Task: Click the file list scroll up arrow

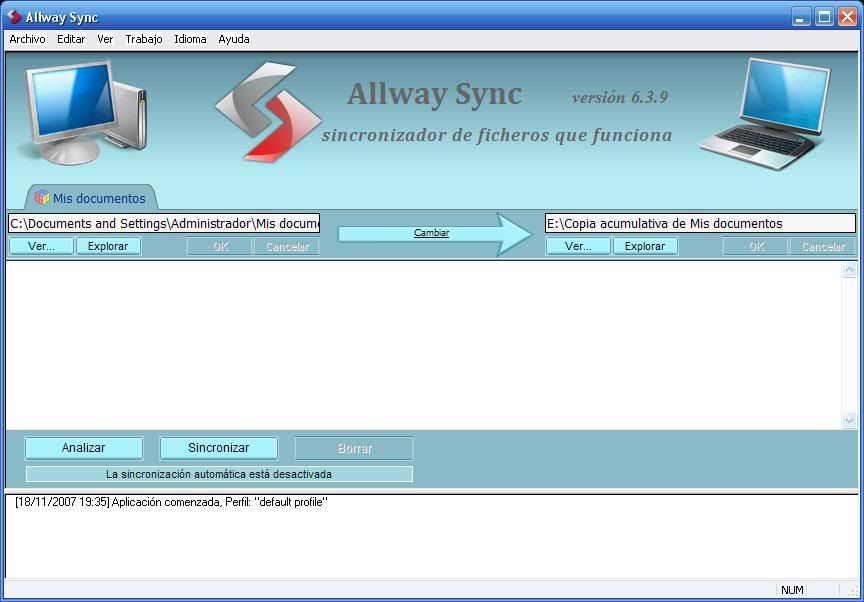Action: pos(849,270)
